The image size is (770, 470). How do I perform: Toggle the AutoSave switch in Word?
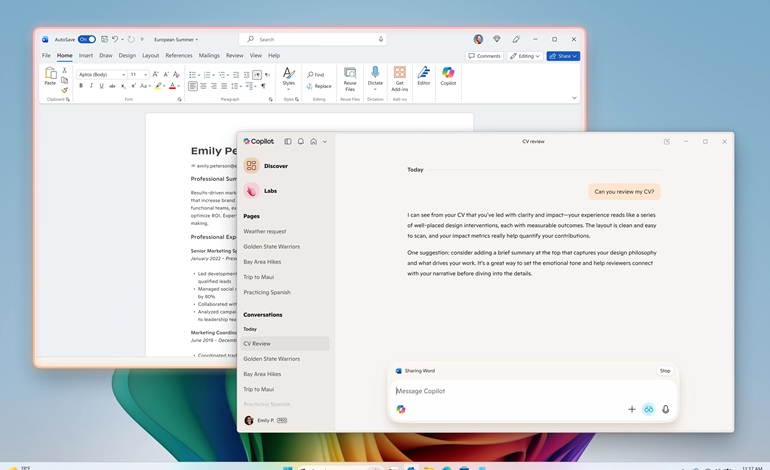click(x=87, y=39)
